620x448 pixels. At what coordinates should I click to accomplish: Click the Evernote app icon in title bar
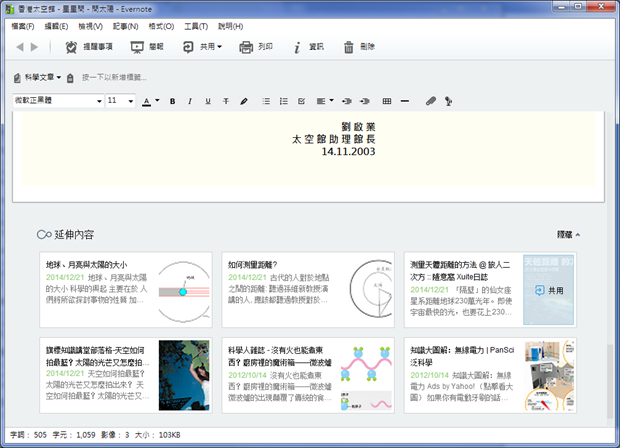[x=9, y=9]
